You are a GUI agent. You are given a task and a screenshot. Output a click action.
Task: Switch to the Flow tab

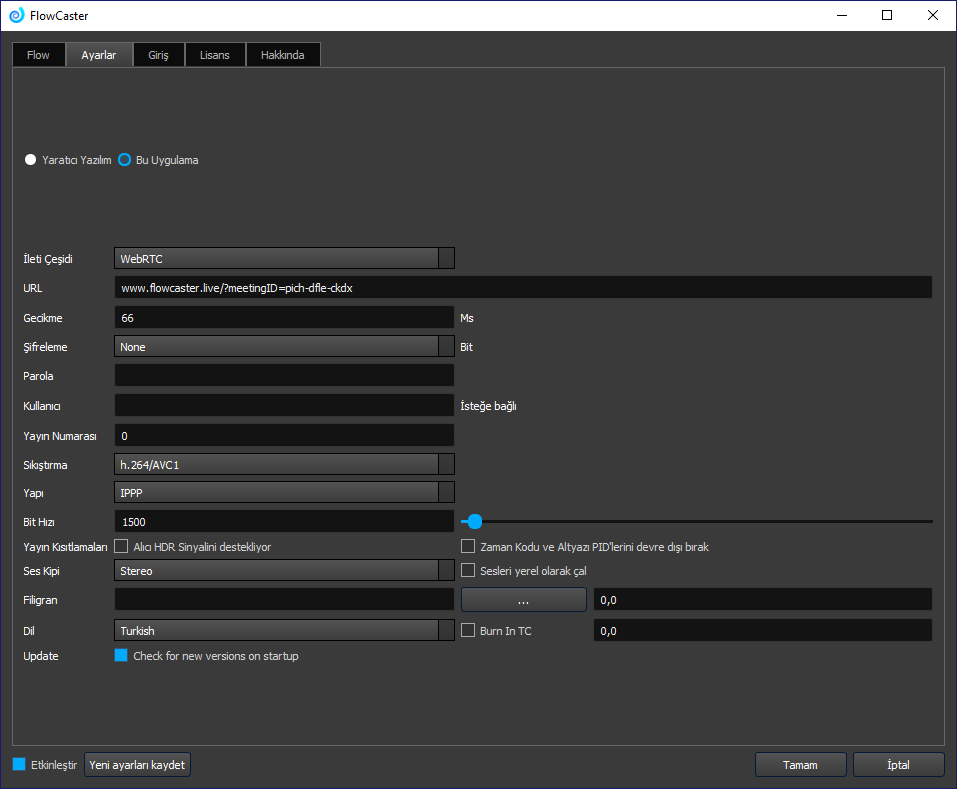(38, 55)
